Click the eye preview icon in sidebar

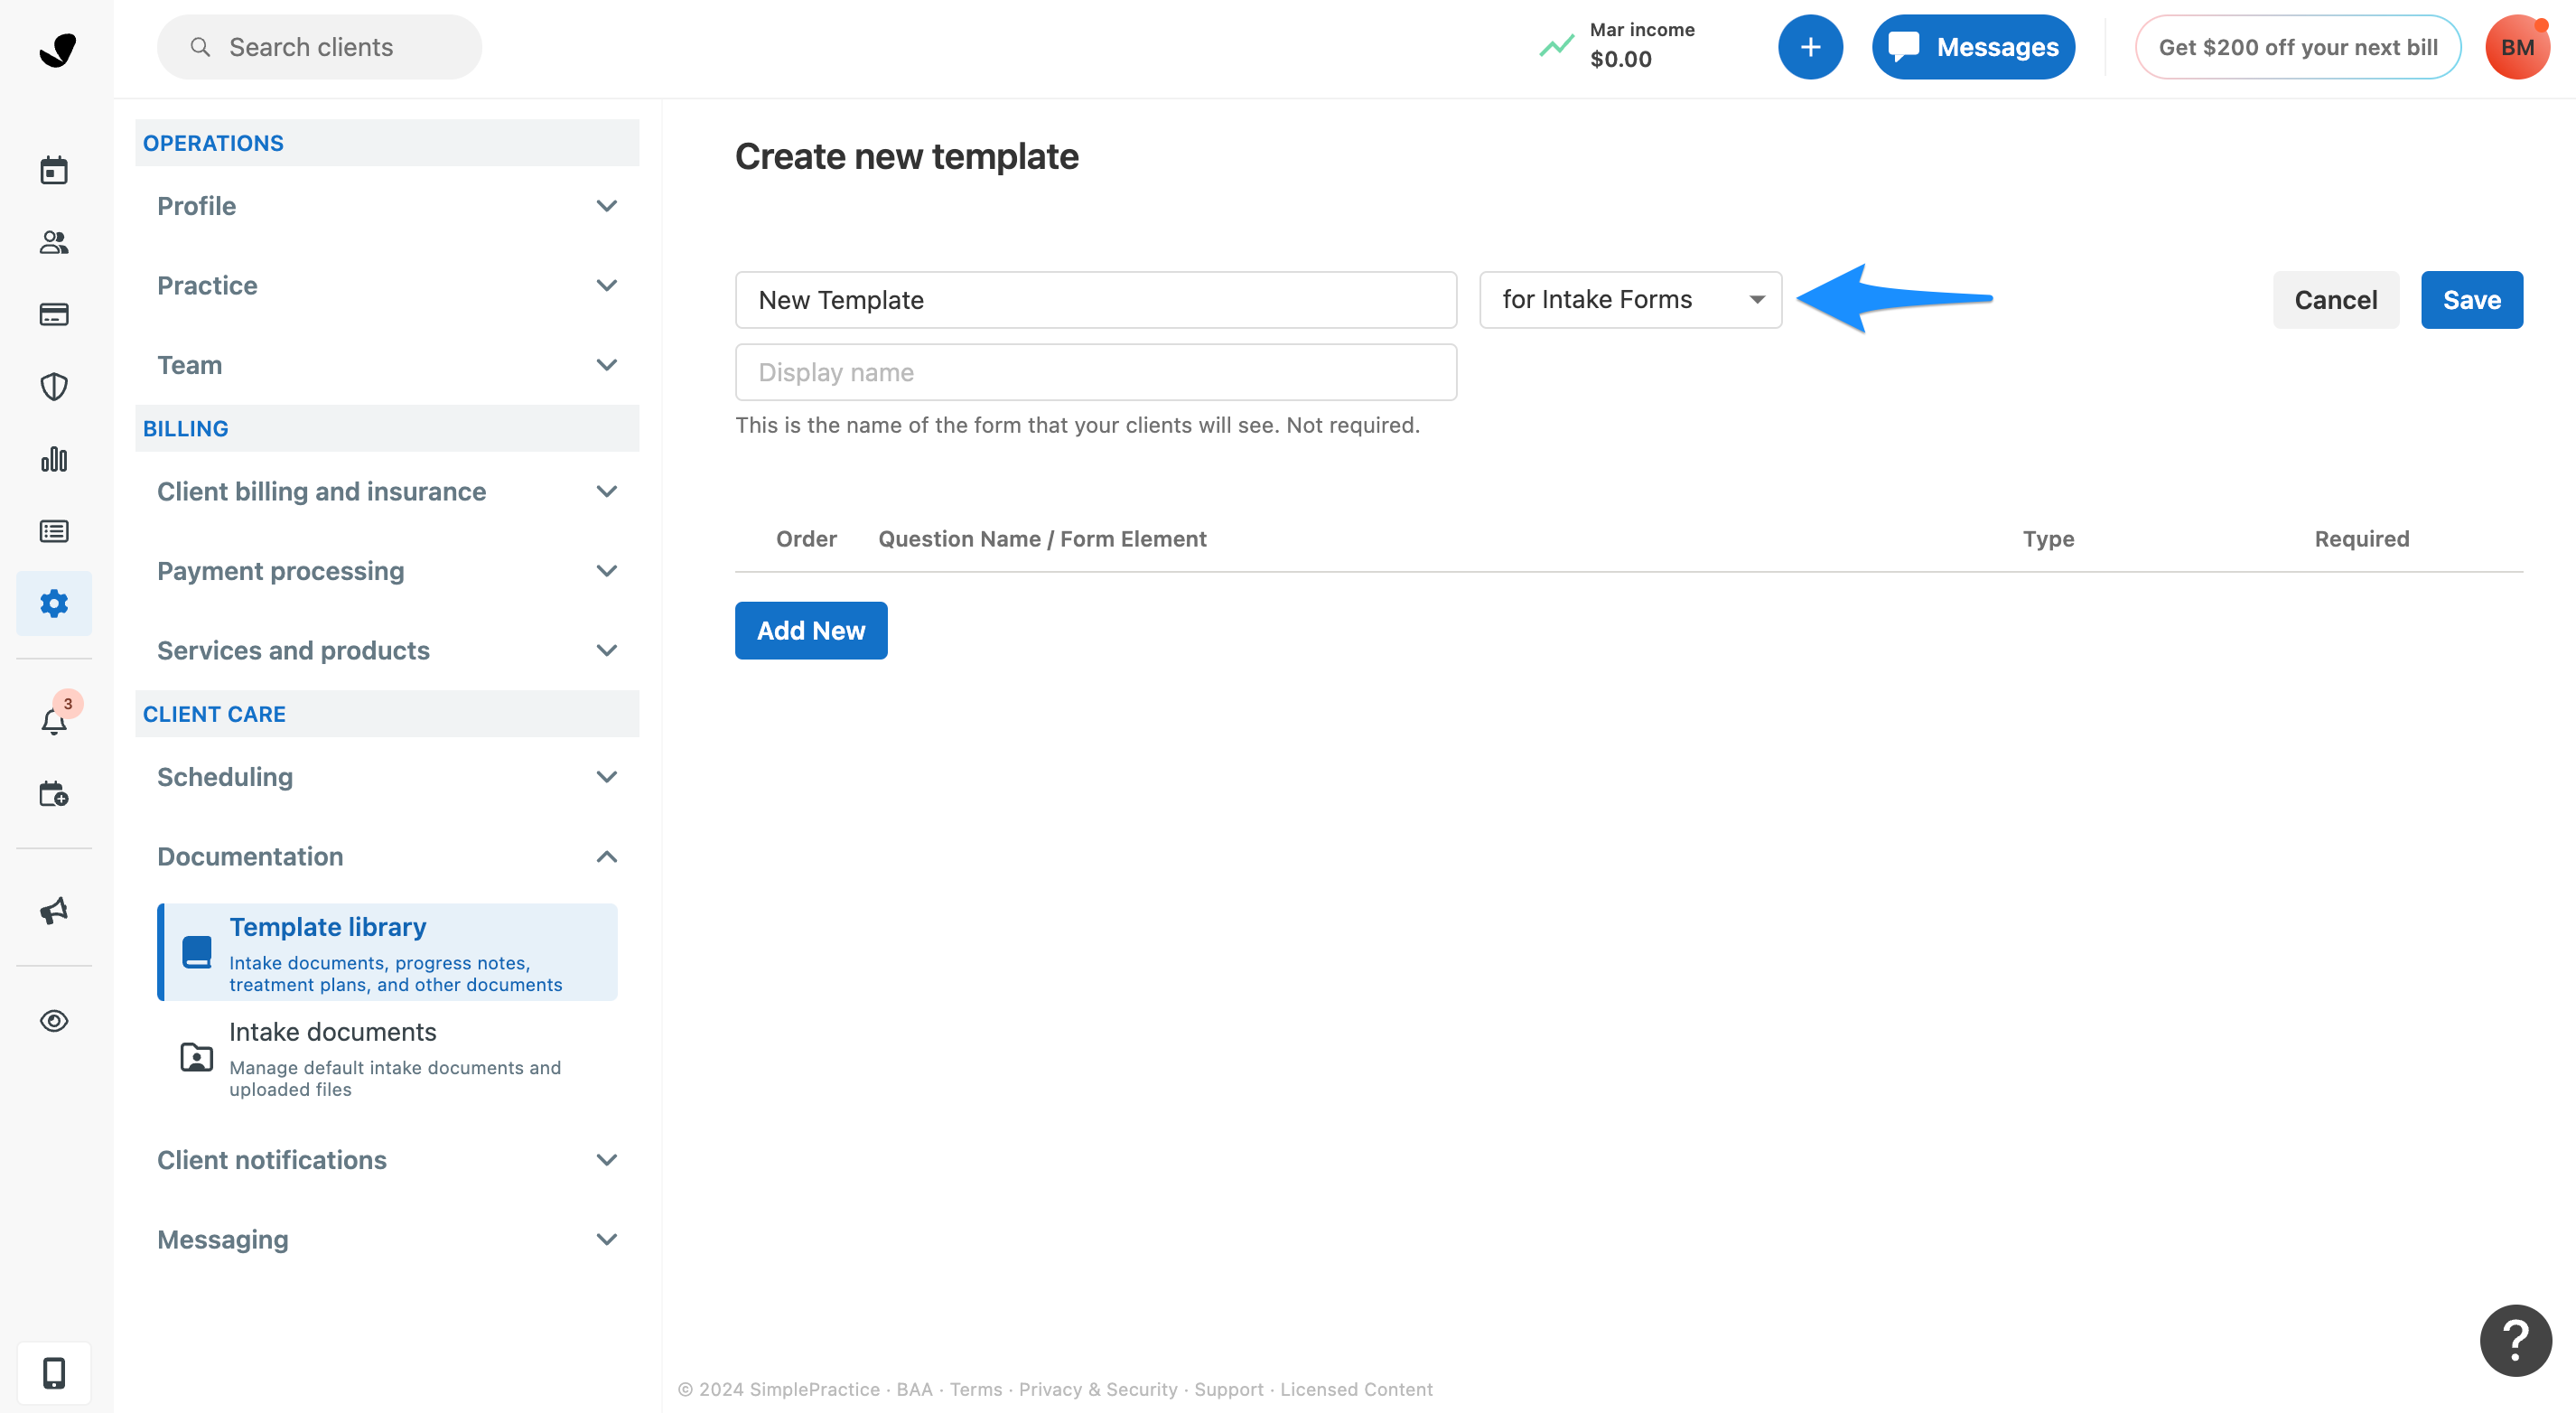[54, 1021]
